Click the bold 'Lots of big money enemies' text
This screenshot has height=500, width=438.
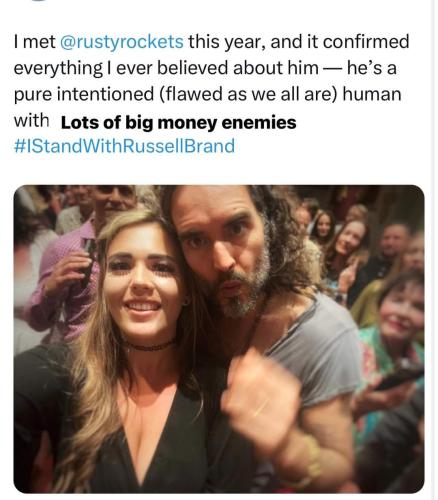[x=179, y=123]
